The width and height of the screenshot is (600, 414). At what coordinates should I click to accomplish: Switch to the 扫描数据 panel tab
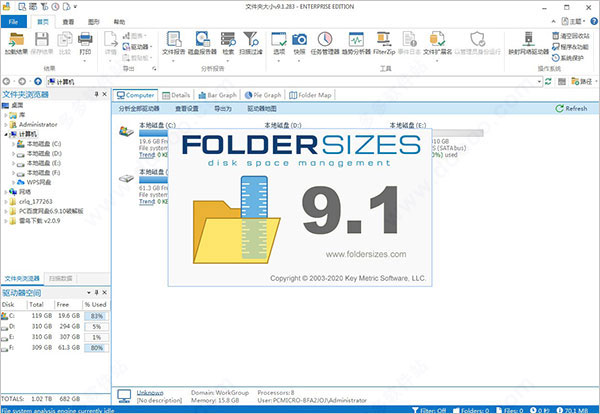(x=60, y=278)
